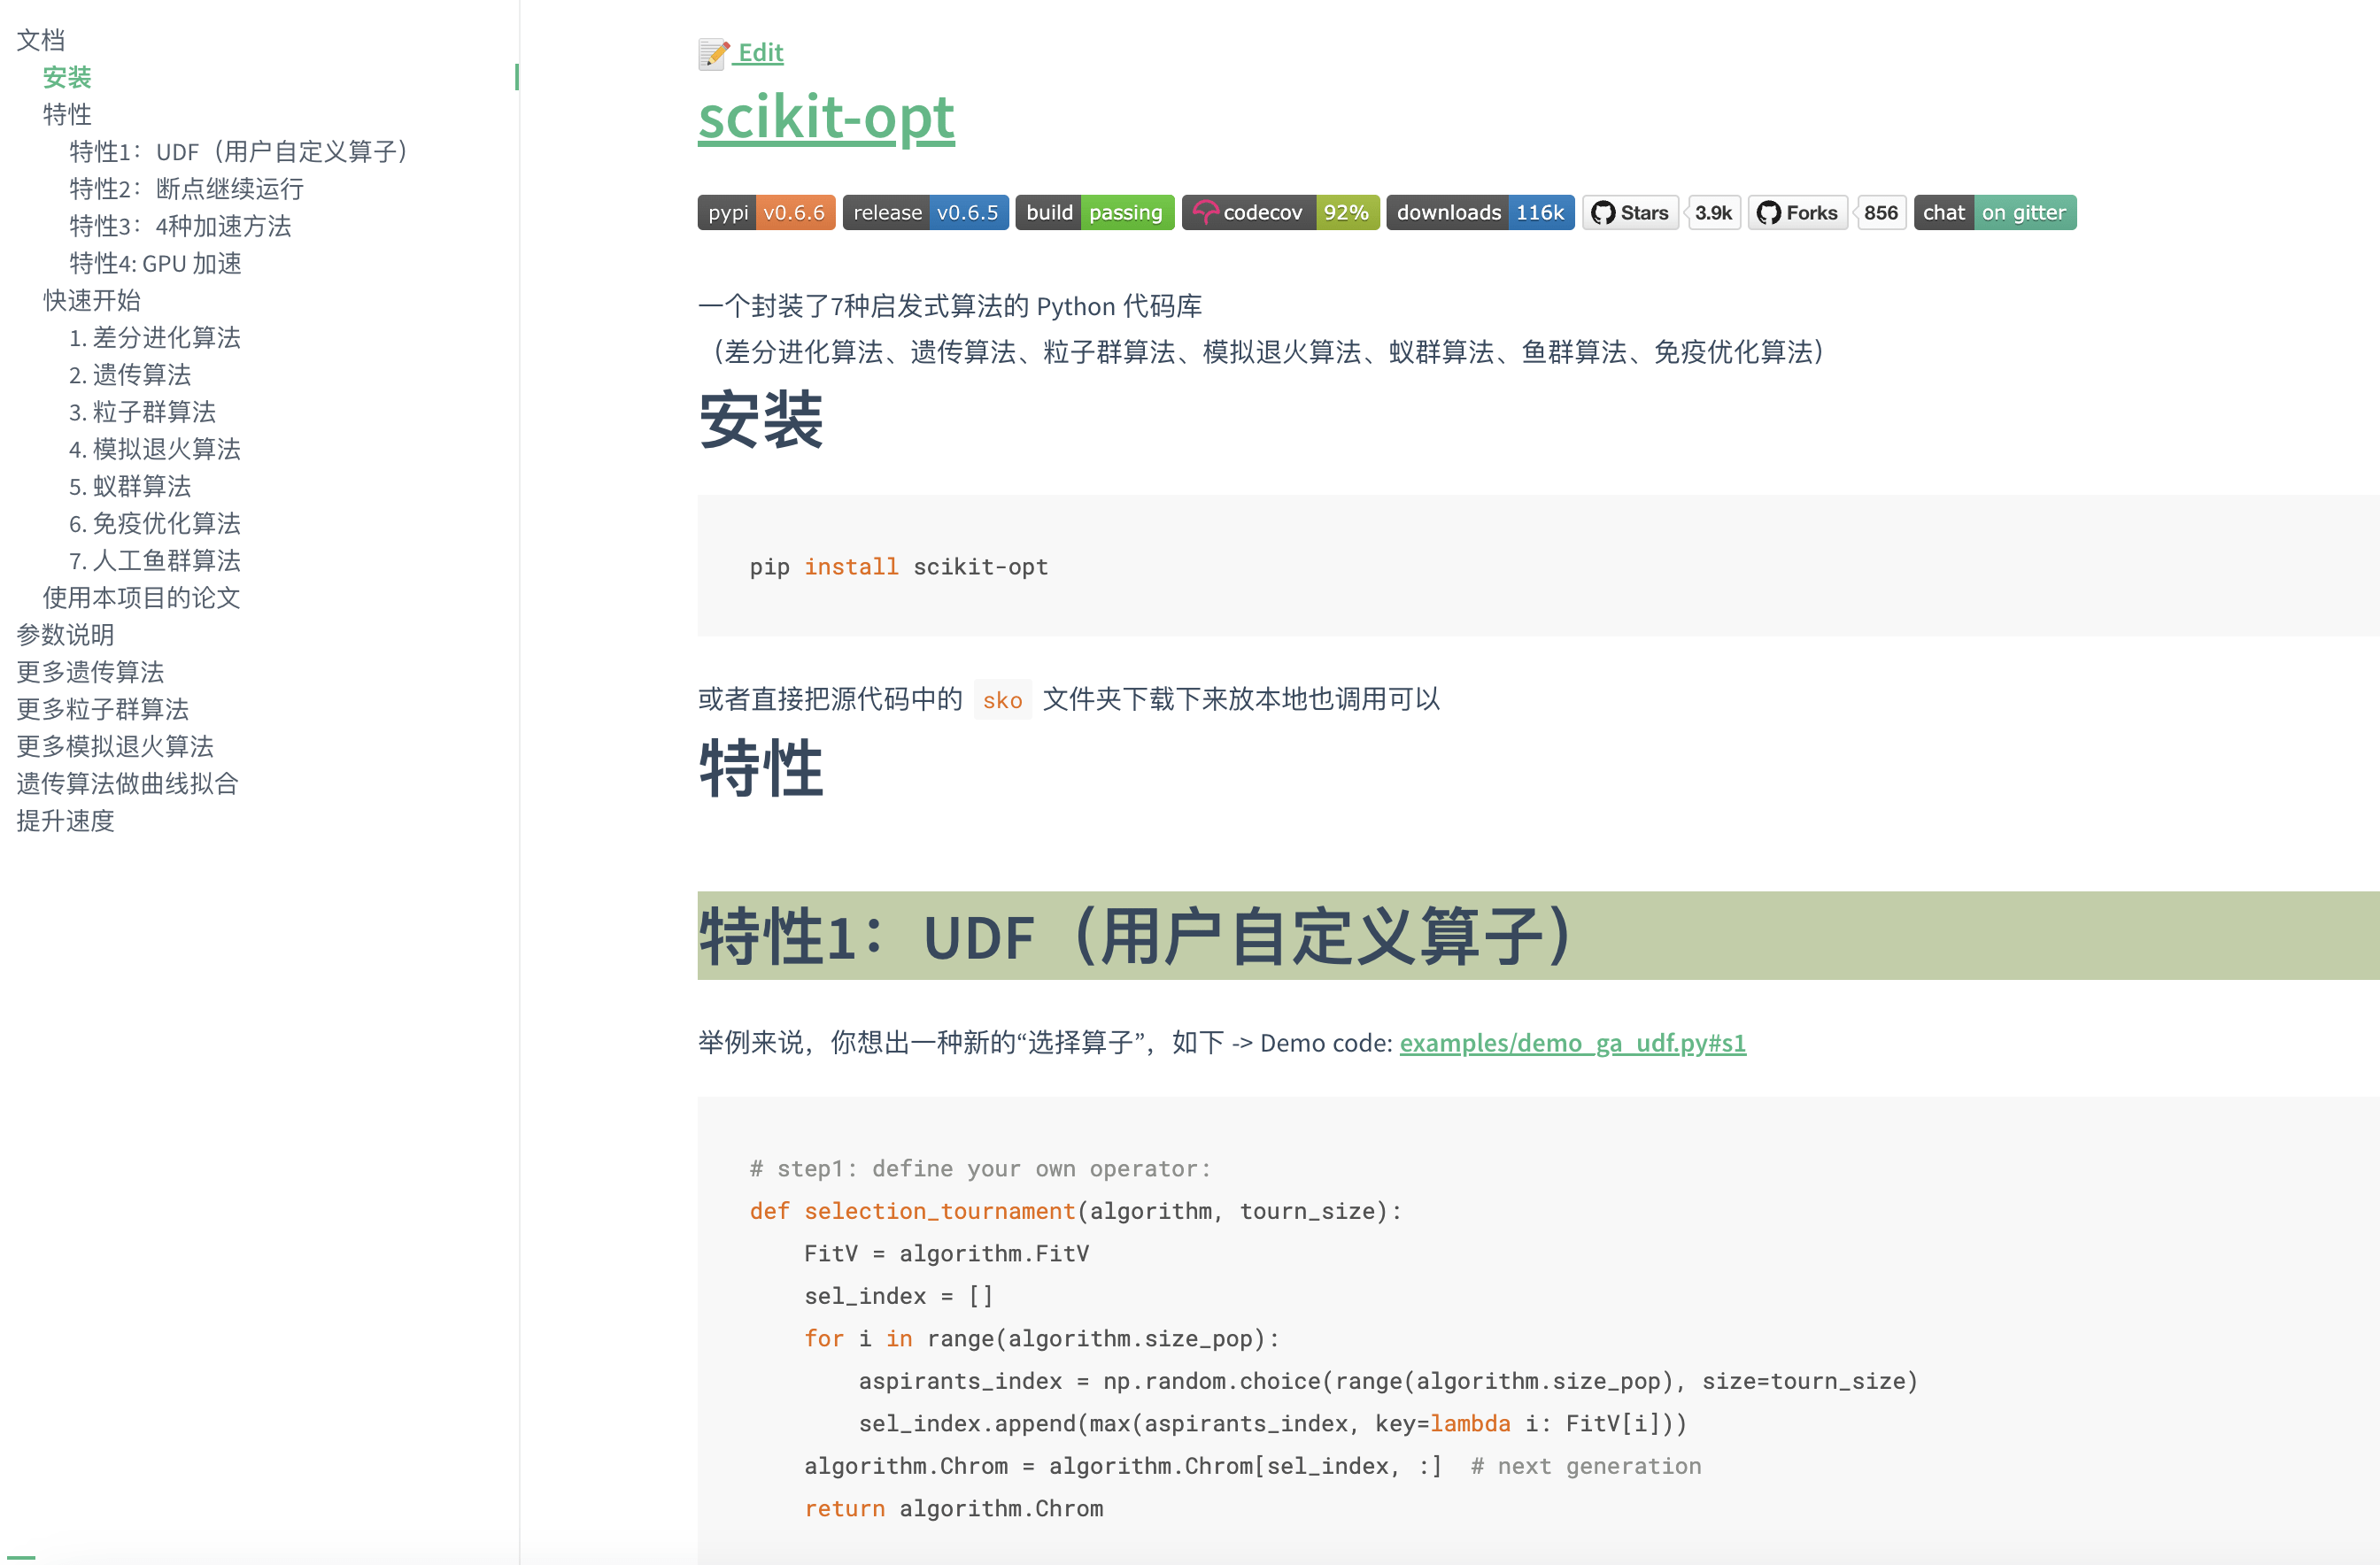This screenshot has width=2380, height=1565.
Task: Go to 5. 蚁群算法 in sidebar
Action: coord(130,486)
